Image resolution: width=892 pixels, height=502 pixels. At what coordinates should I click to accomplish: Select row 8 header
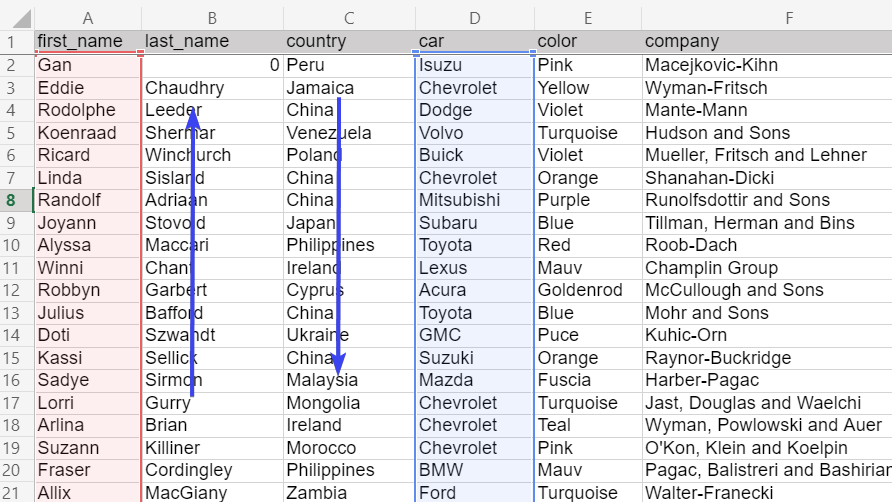[x=17, y=200]
